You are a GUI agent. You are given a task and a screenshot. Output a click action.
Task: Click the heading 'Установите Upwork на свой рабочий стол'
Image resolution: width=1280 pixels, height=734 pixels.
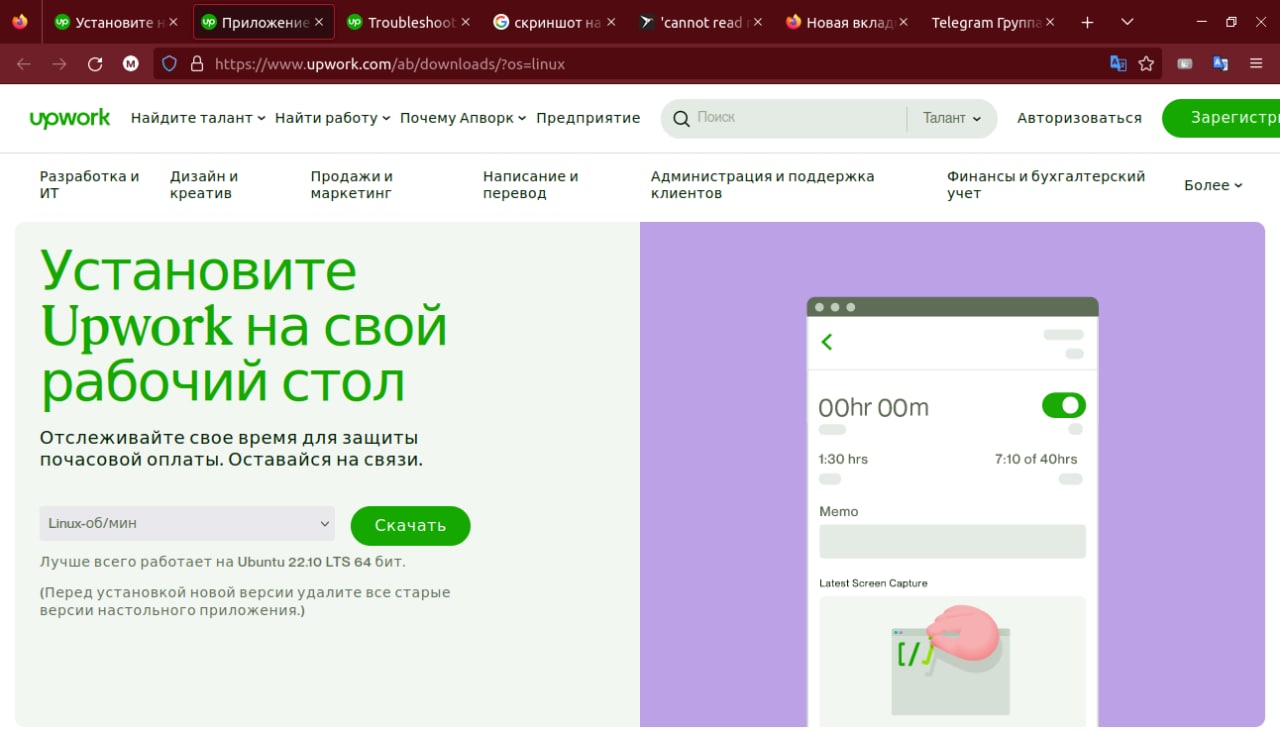243,326
